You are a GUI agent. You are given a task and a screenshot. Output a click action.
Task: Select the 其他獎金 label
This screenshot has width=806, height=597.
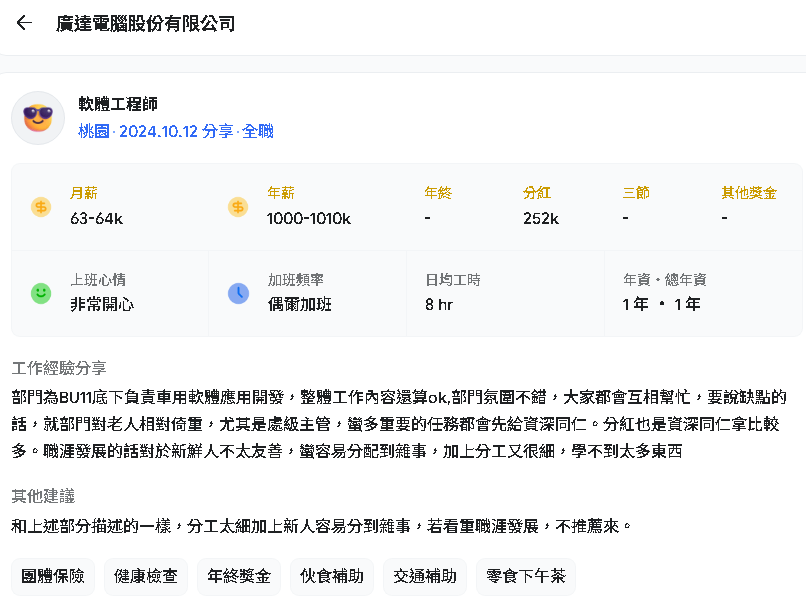(749, 193)
